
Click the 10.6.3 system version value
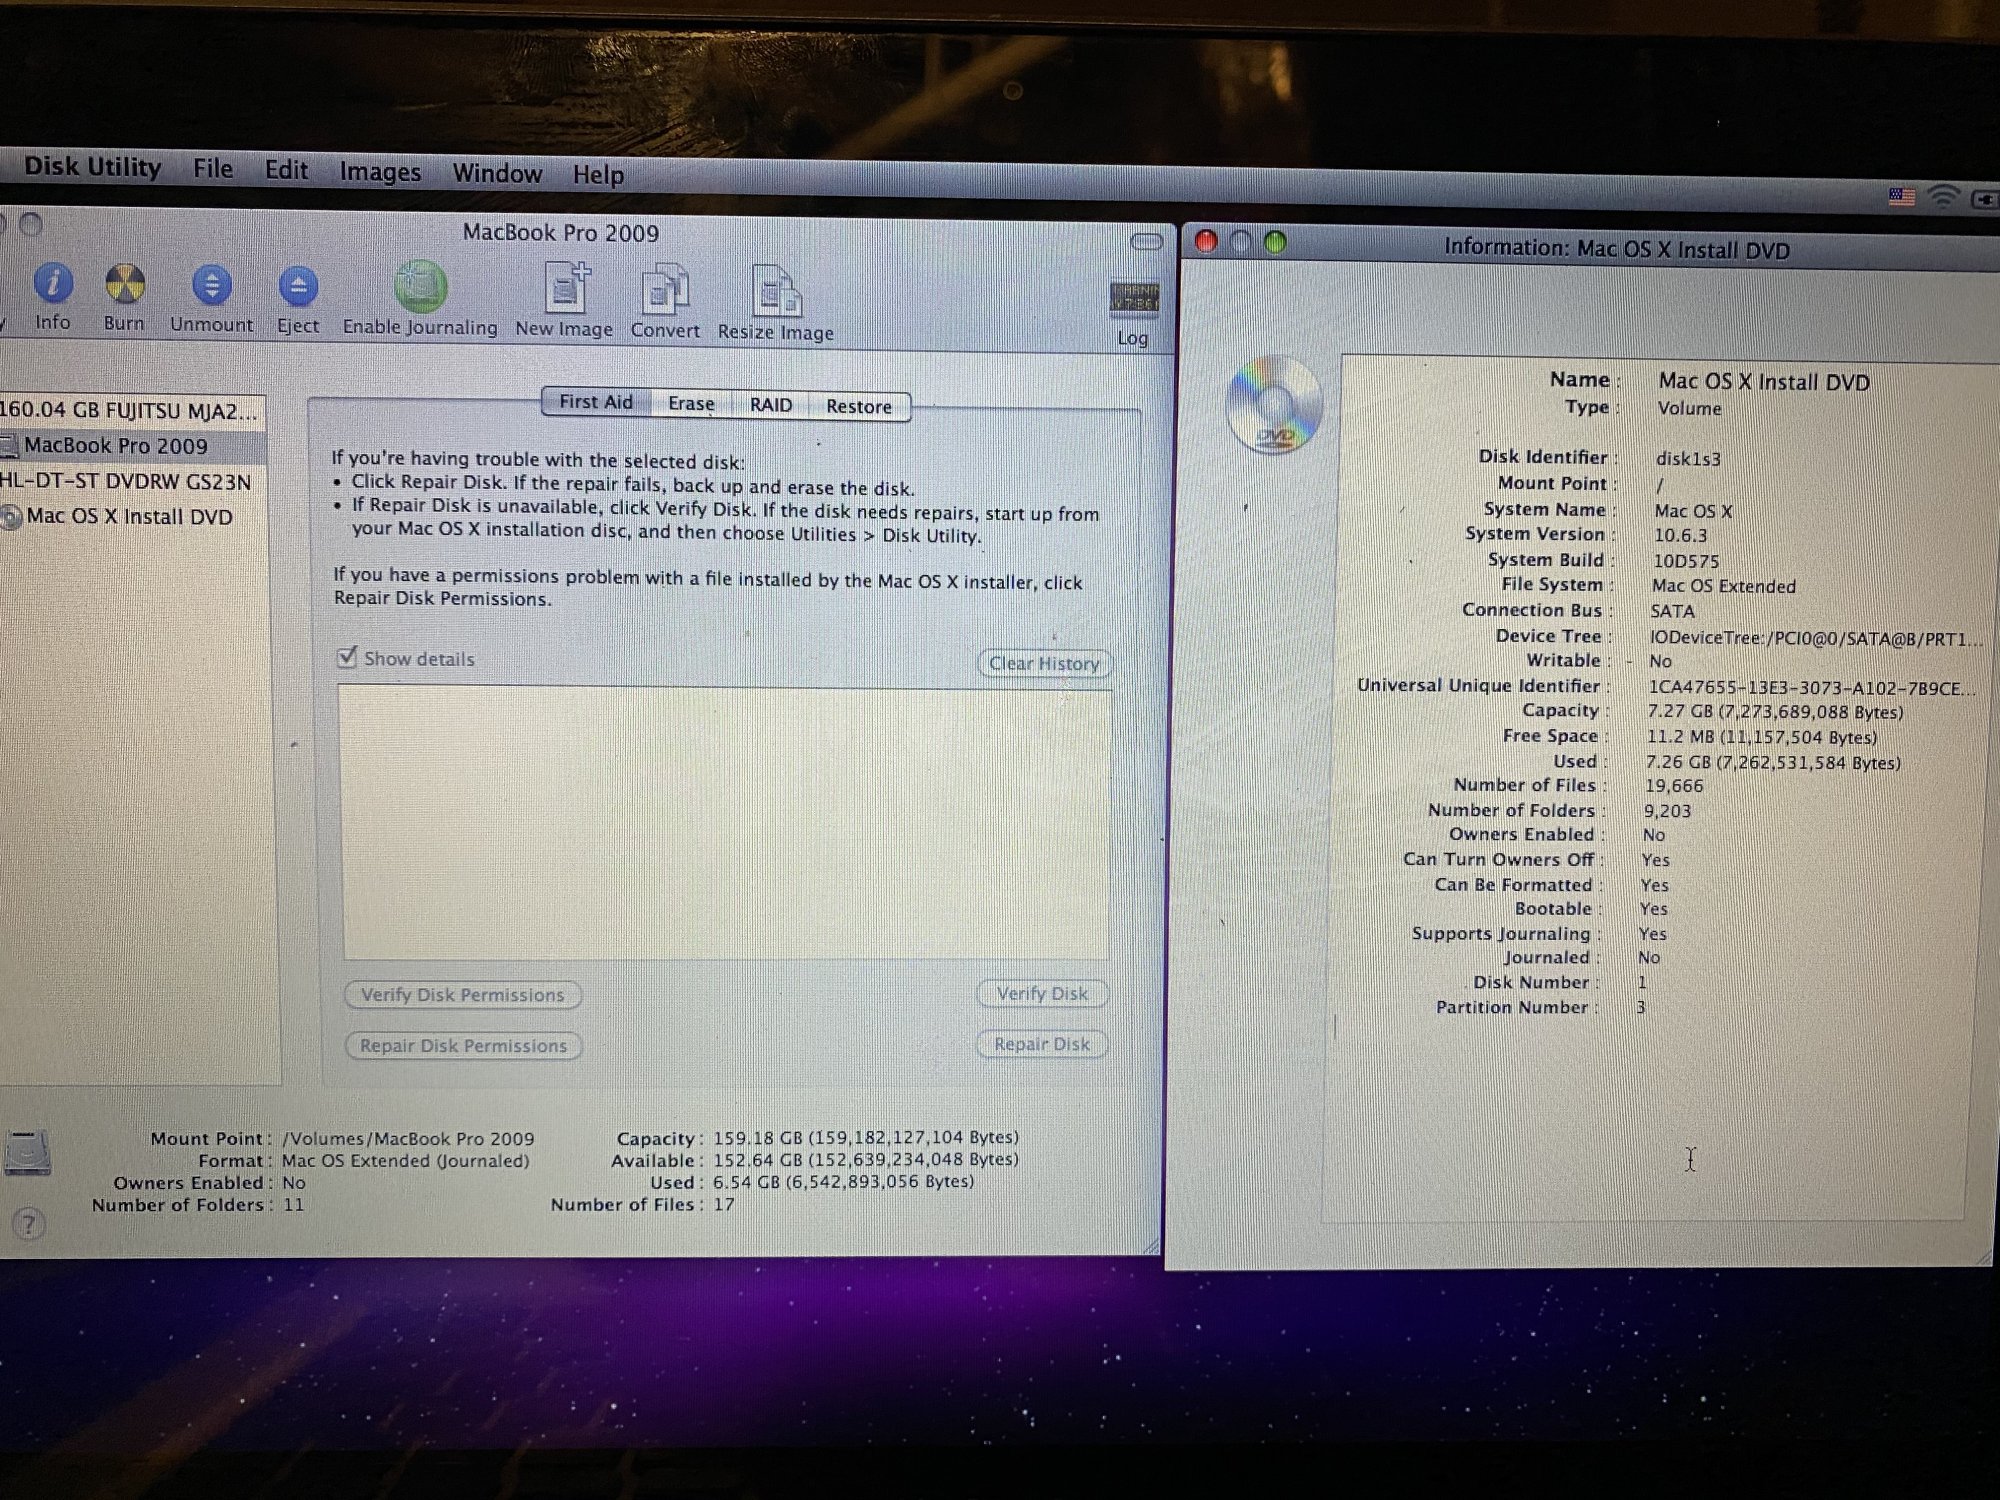coord(1680,536)
